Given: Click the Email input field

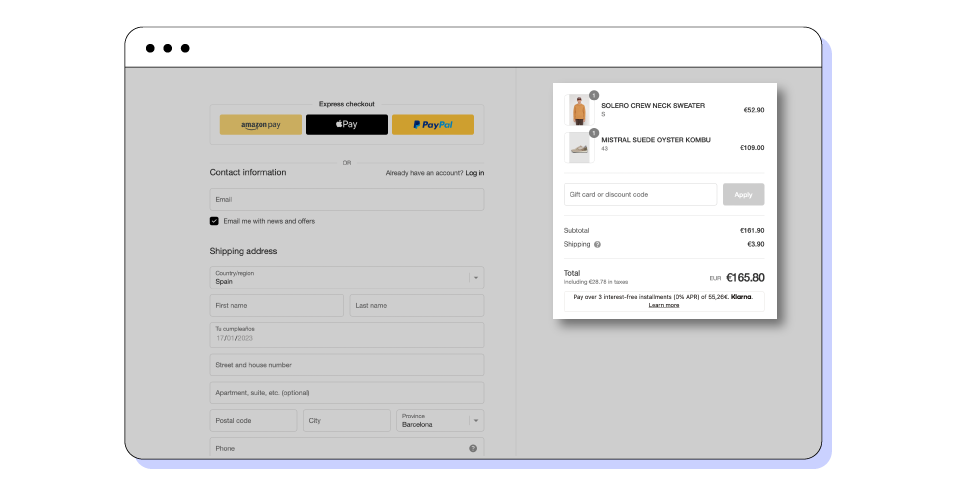Looking at the screenshot, I should click(346, 200).
